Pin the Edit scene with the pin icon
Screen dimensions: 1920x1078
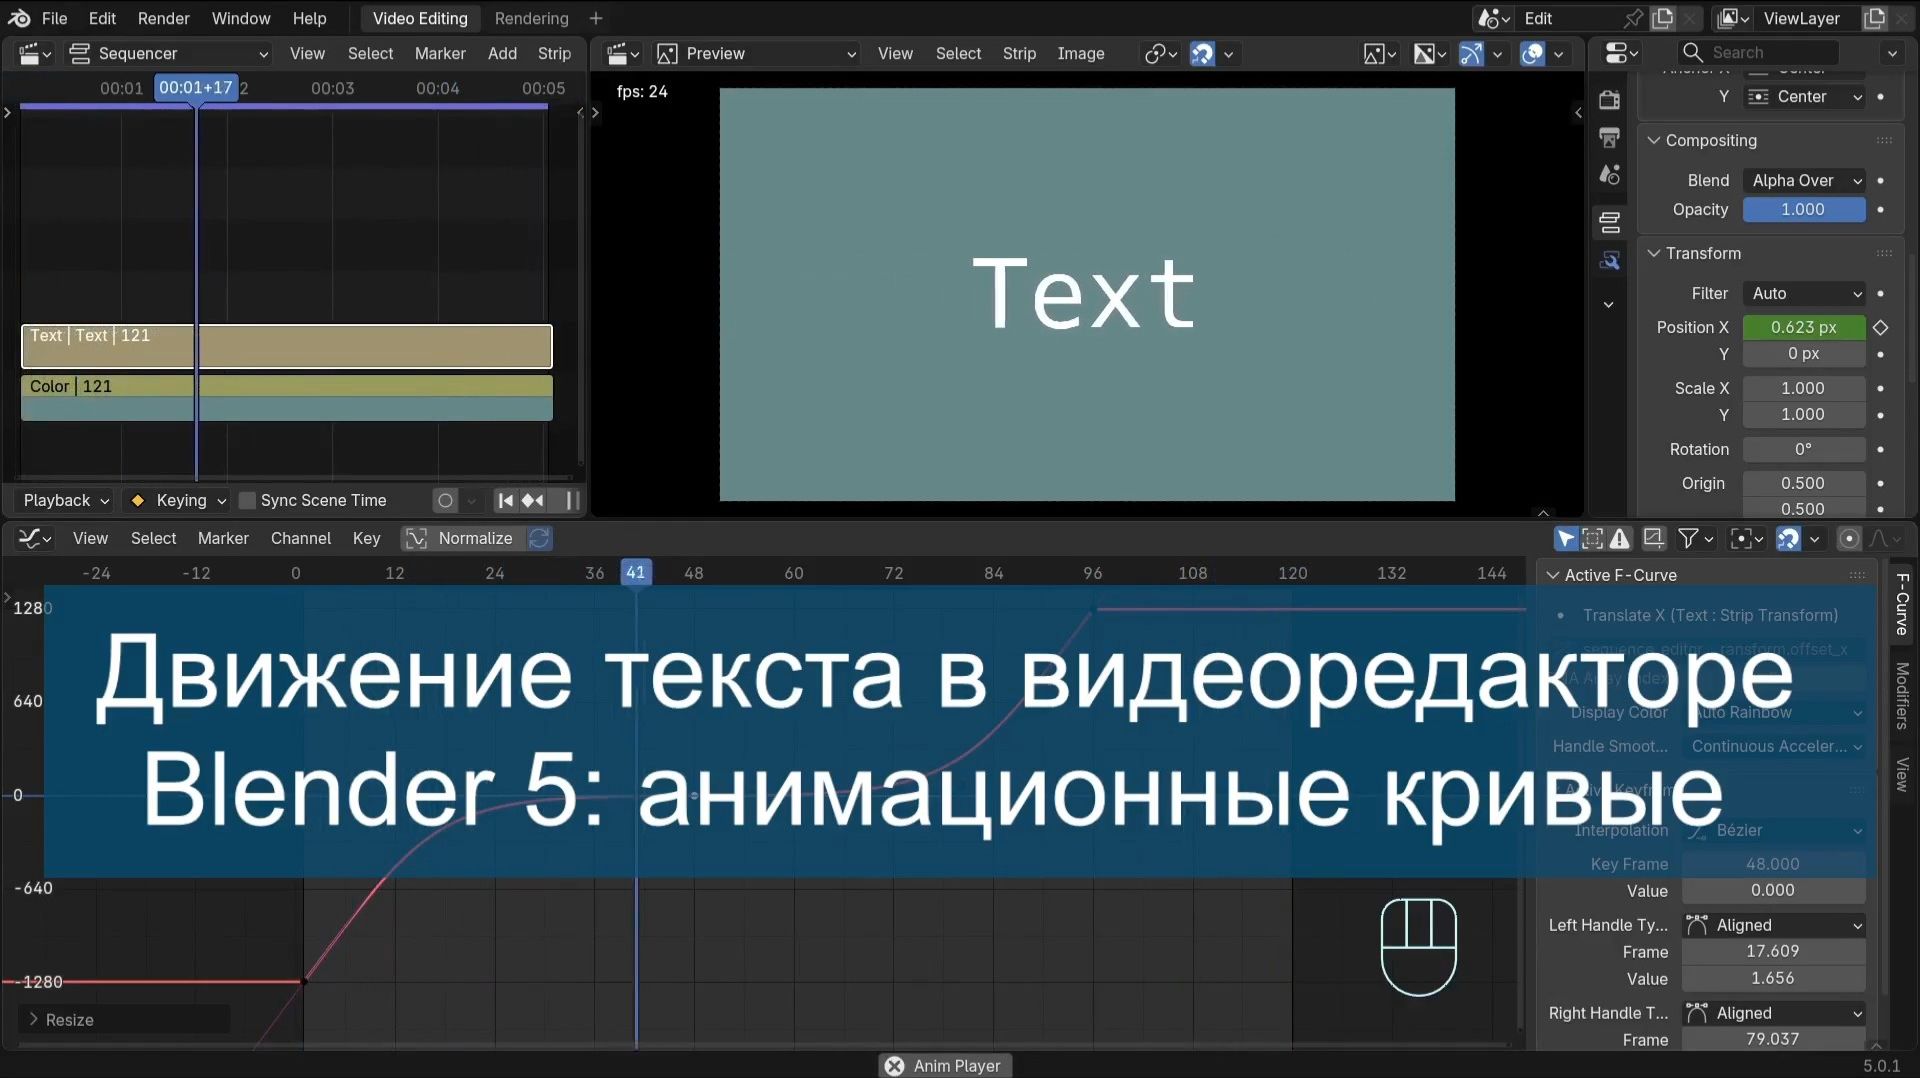(x=1633, y=18)
